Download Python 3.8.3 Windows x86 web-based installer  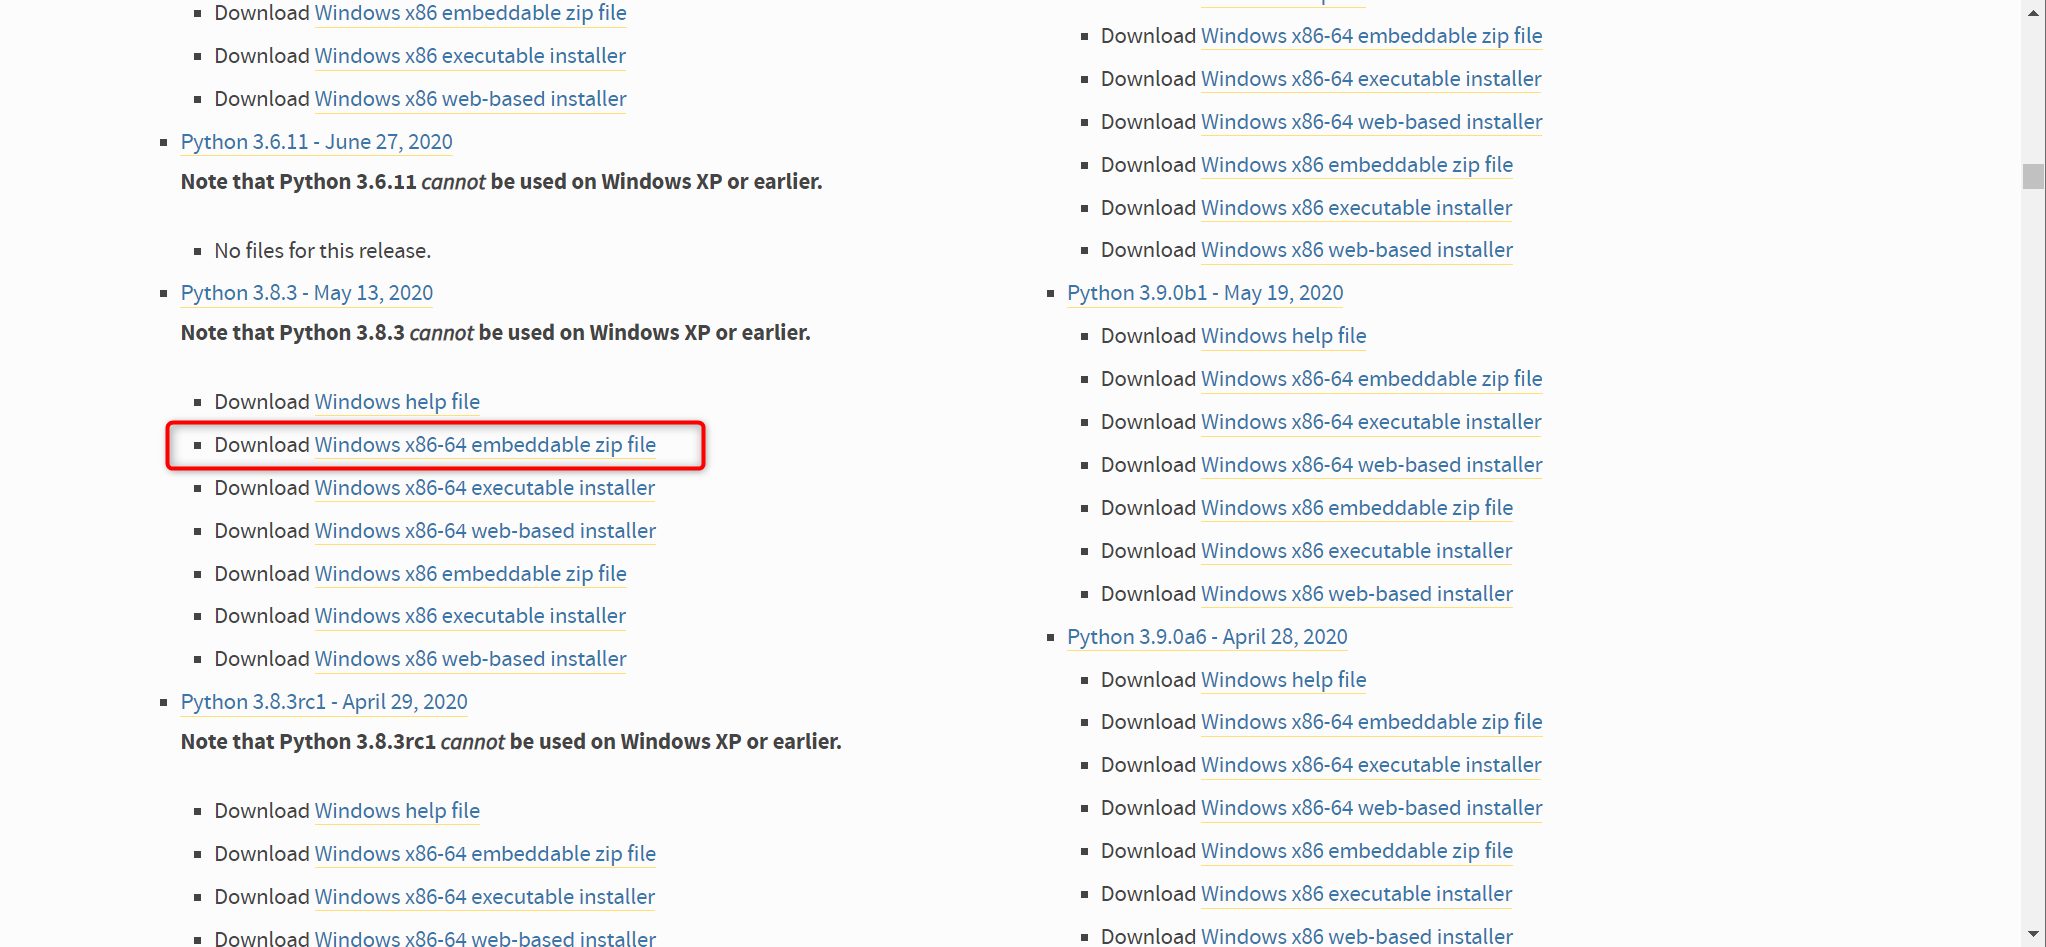[470, 659]
